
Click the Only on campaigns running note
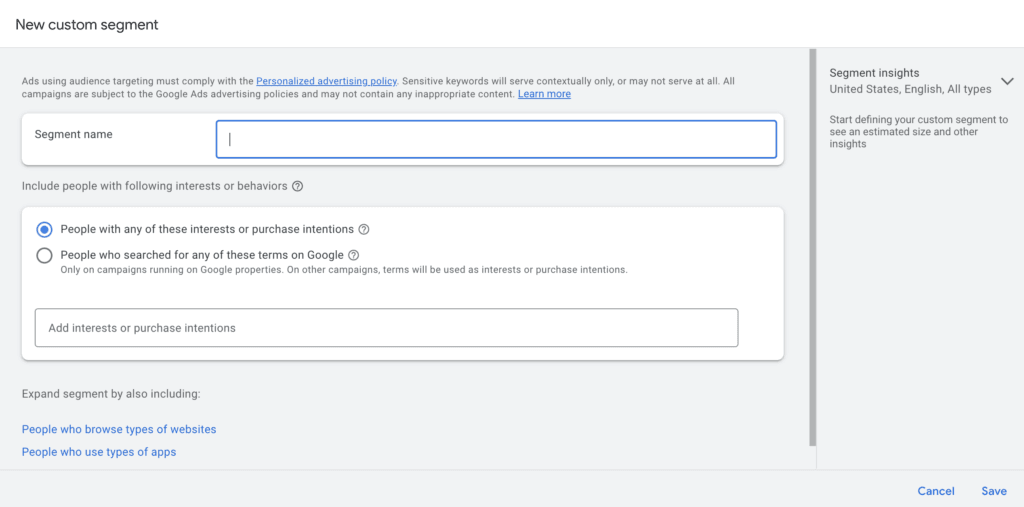pos(344,270)
